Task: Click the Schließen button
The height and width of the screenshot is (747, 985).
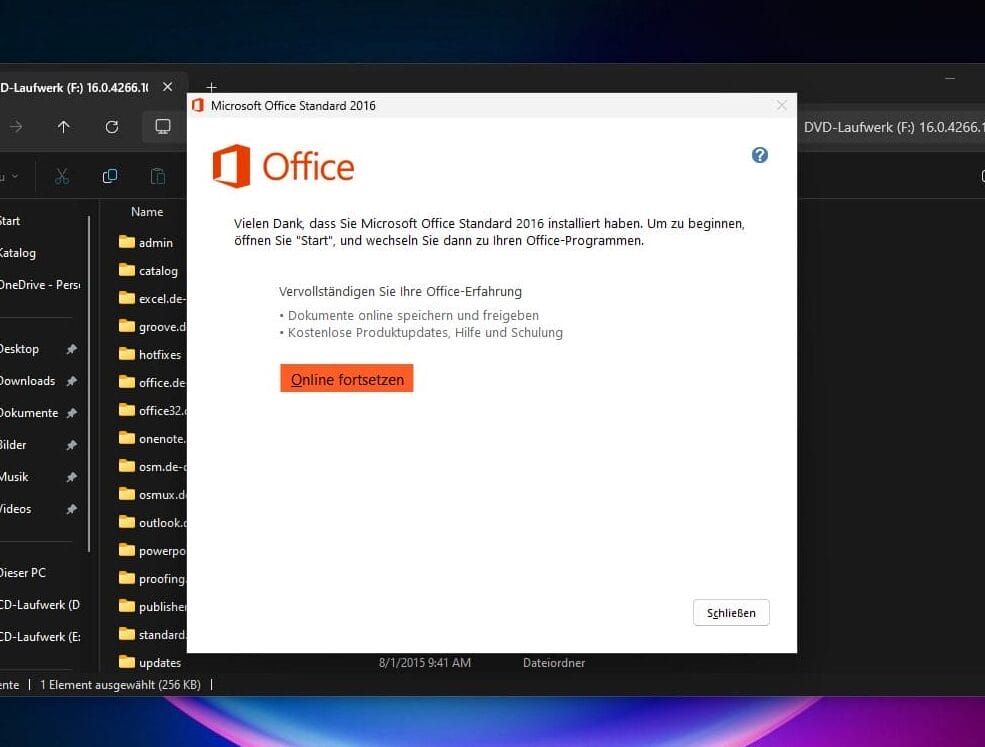Action: pyautogui.click(x=731, y=612)
